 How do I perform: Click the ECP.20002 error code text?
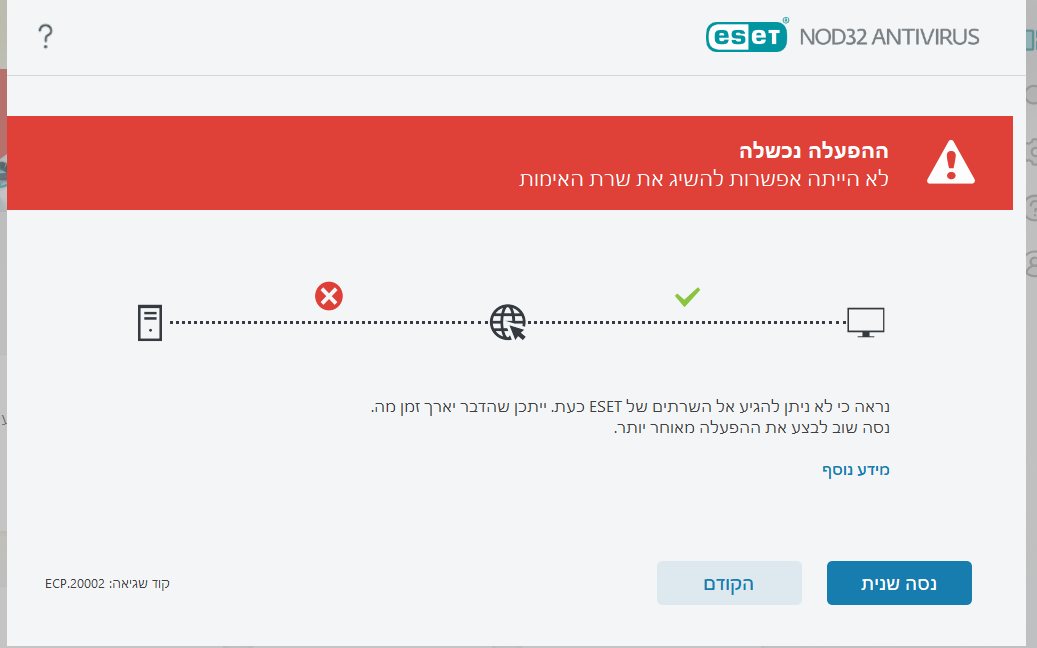pos(107,583)
